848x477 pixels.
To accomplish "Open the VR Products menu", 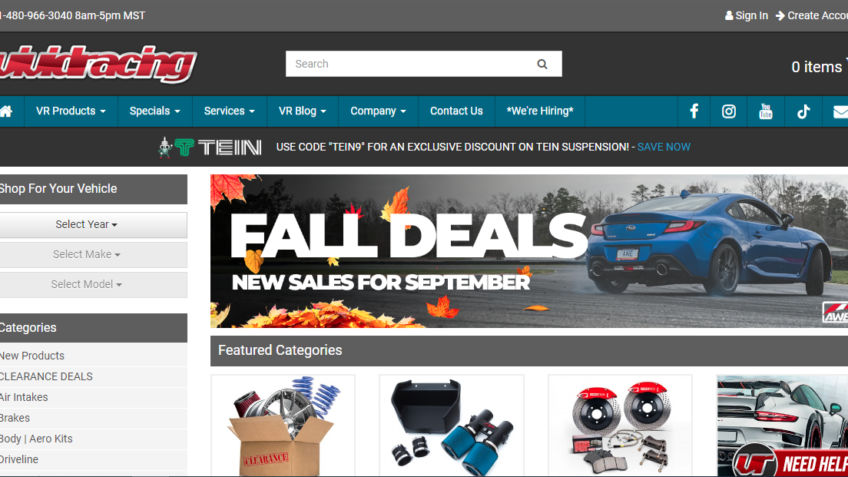I will point(70,111).
